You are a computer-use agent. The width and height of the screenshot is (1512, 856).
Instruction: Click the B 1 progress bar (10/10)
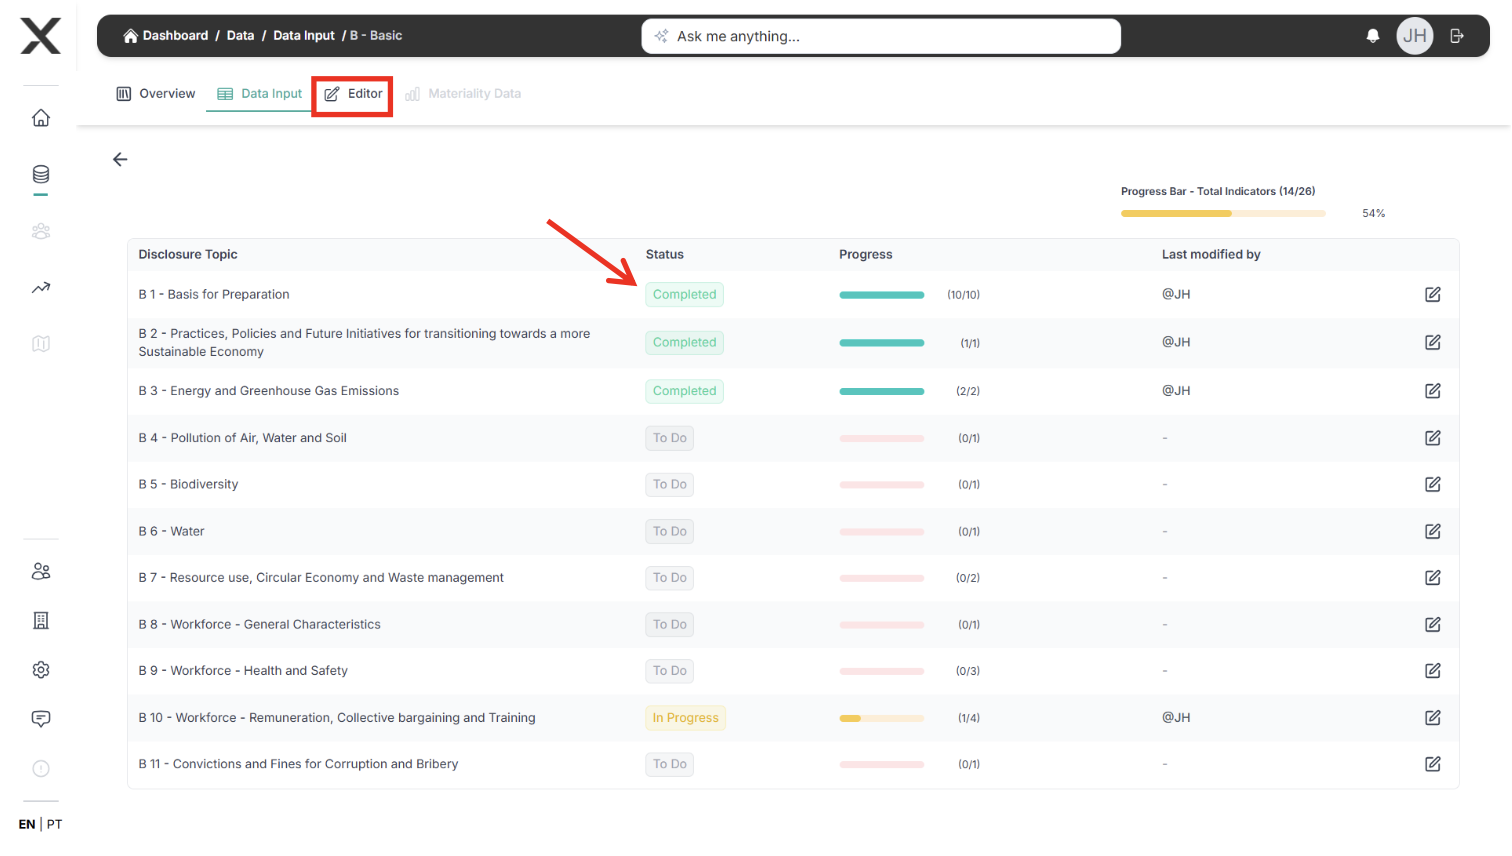[882, 295]
